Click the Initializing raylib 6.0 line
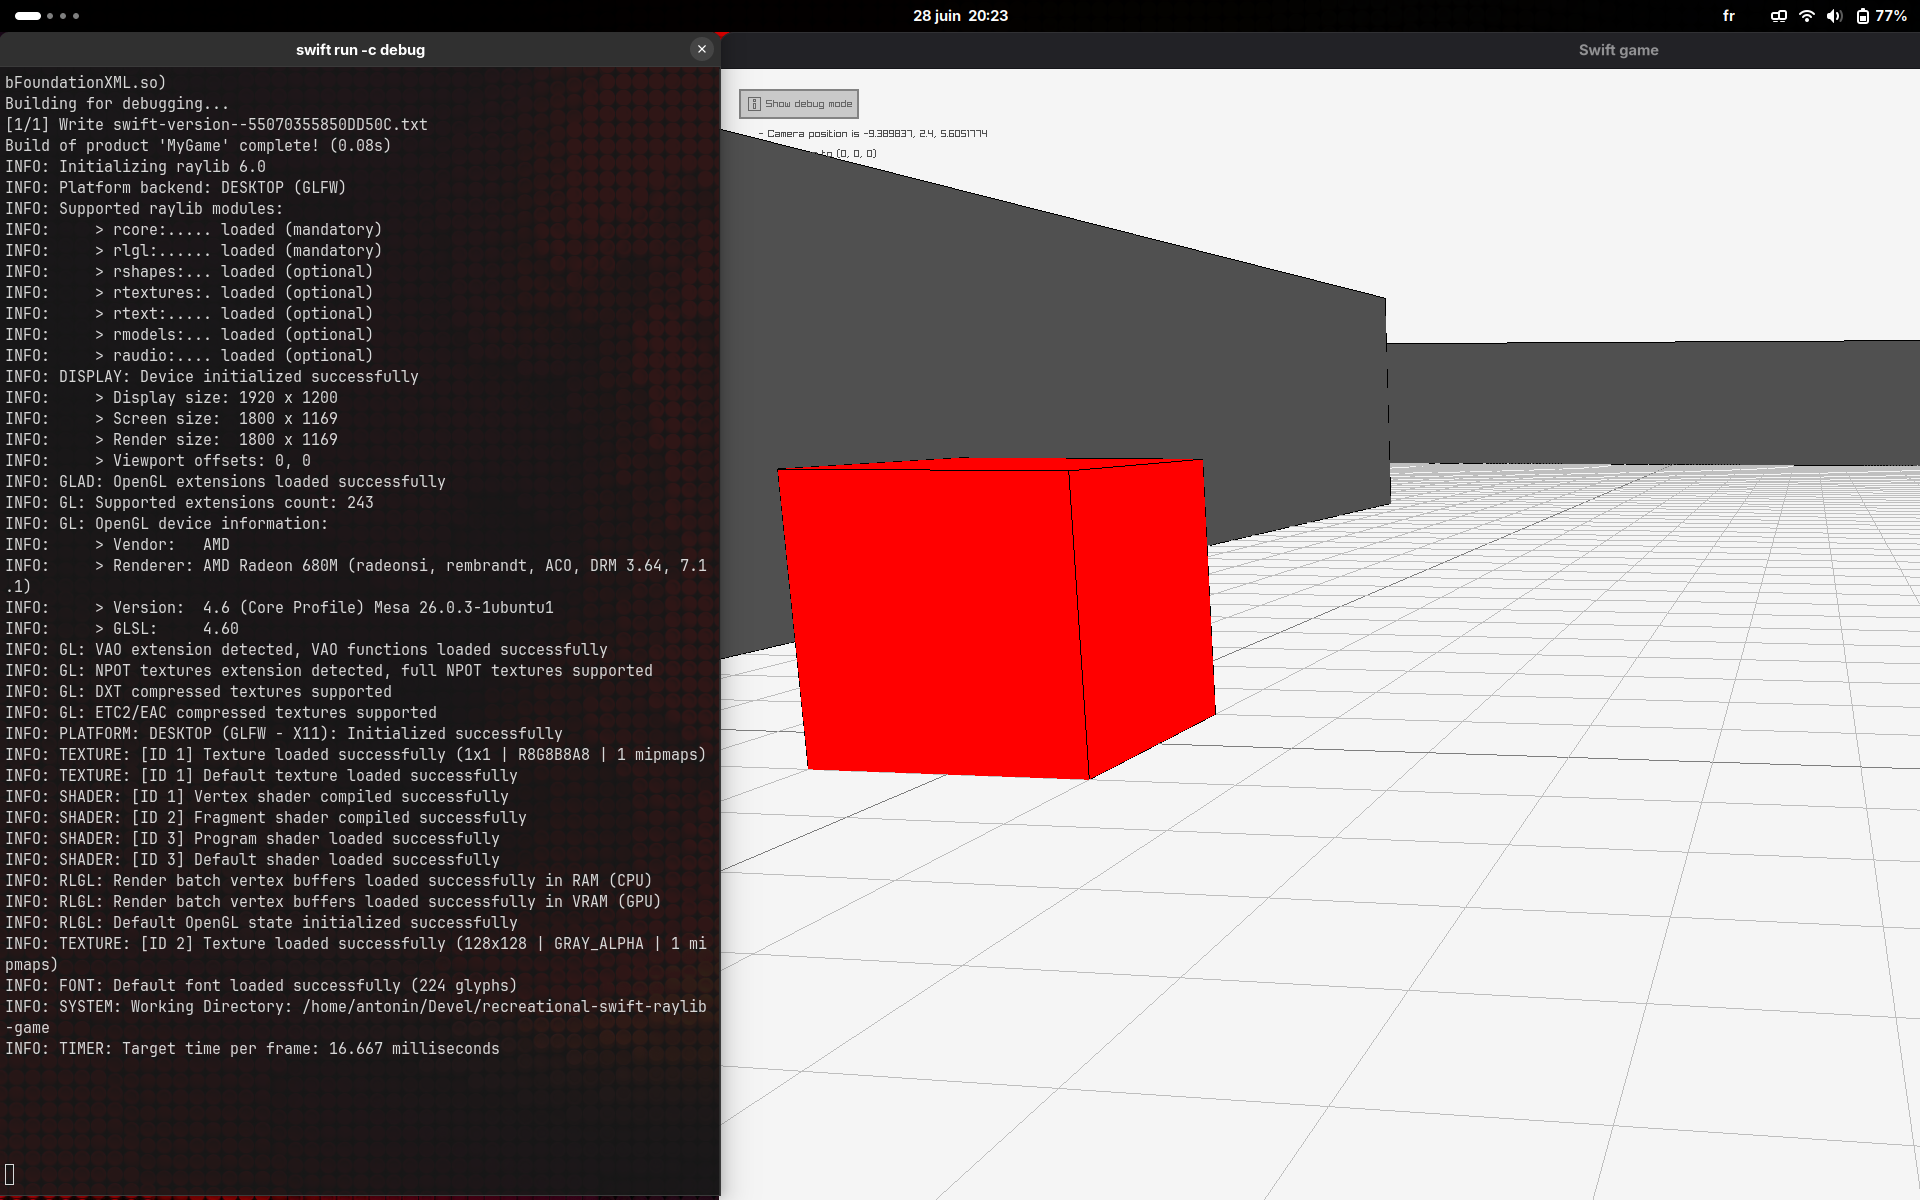The width and height of the screenshot is (1920, 1200). pyautogui.click(x=136, y=167)
